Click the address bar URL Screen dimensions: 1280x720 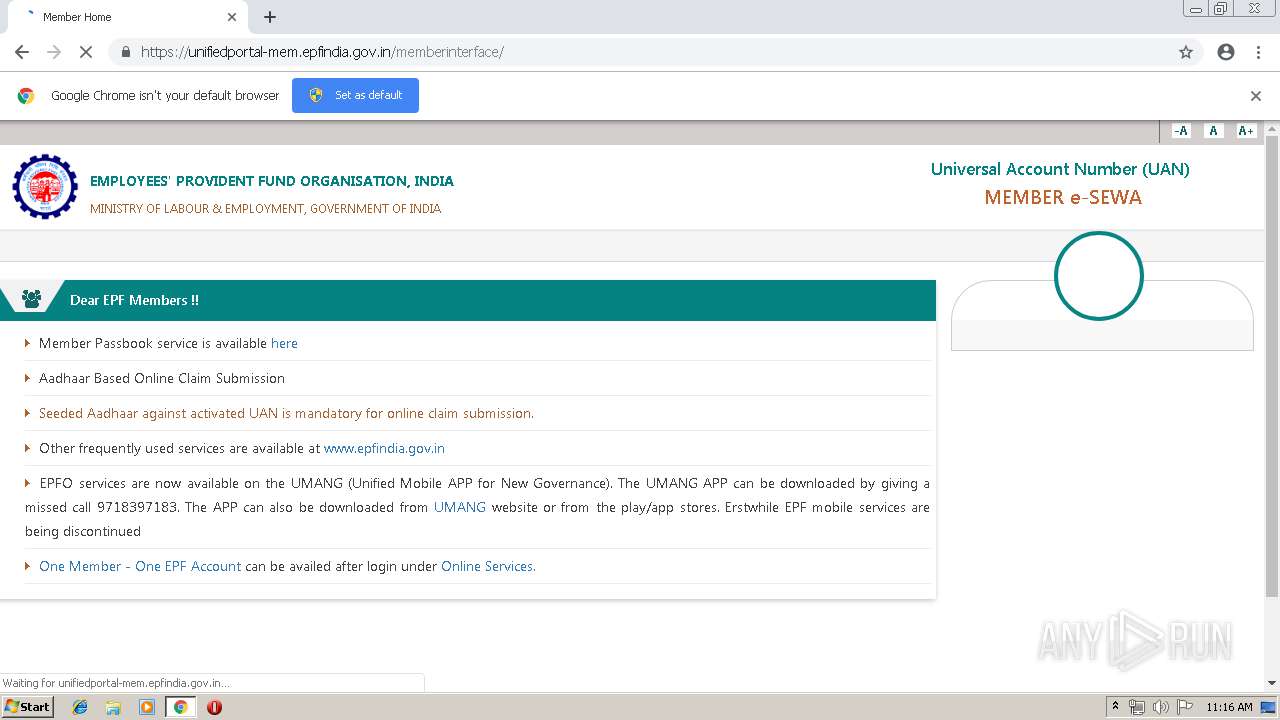[x=322, y=52]
